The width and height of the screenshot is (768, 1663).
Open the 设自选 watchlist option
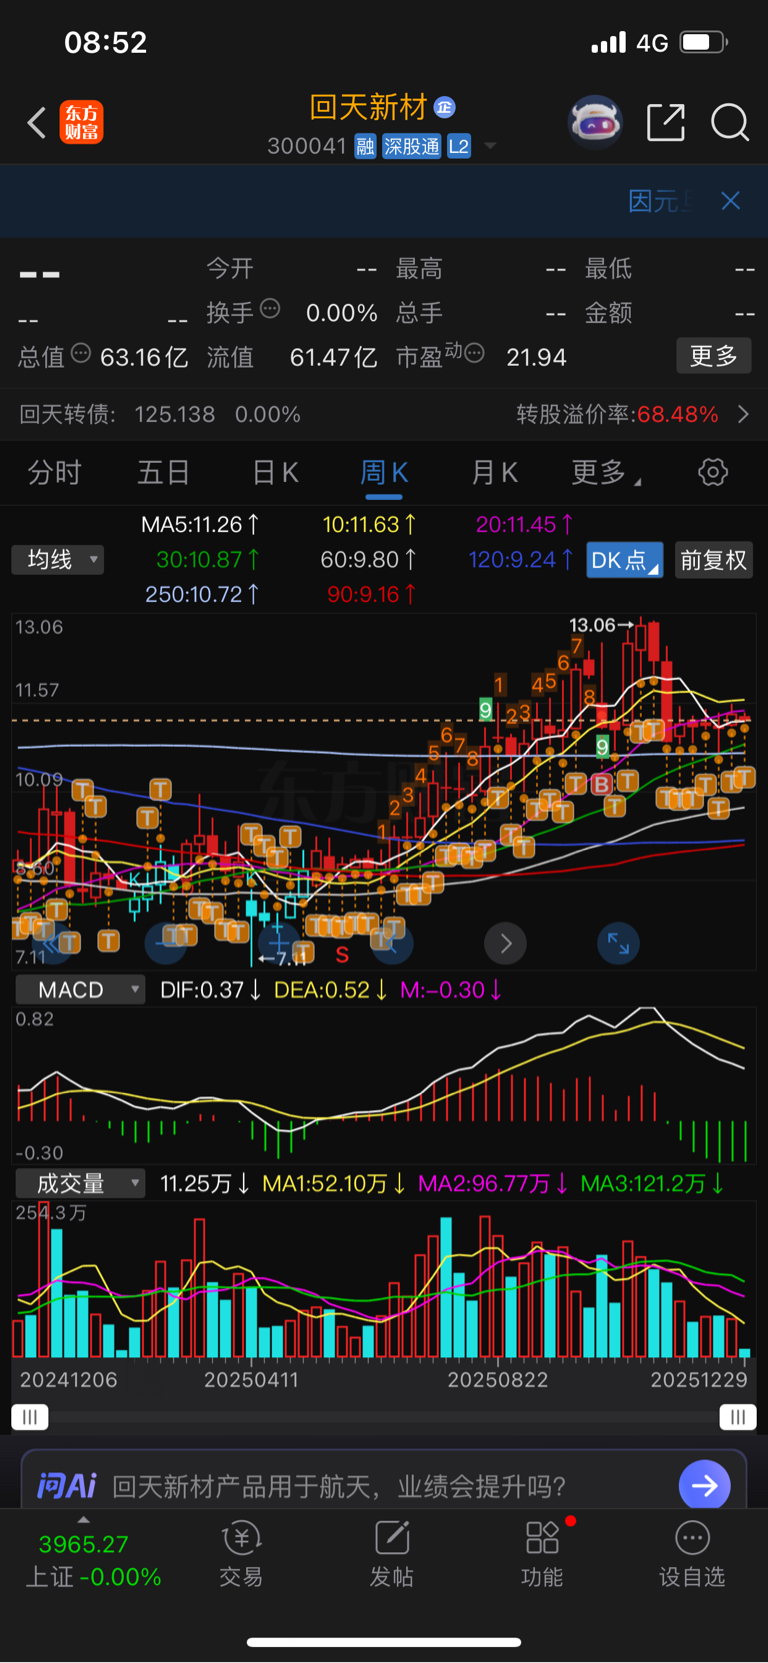point(692,1555)
